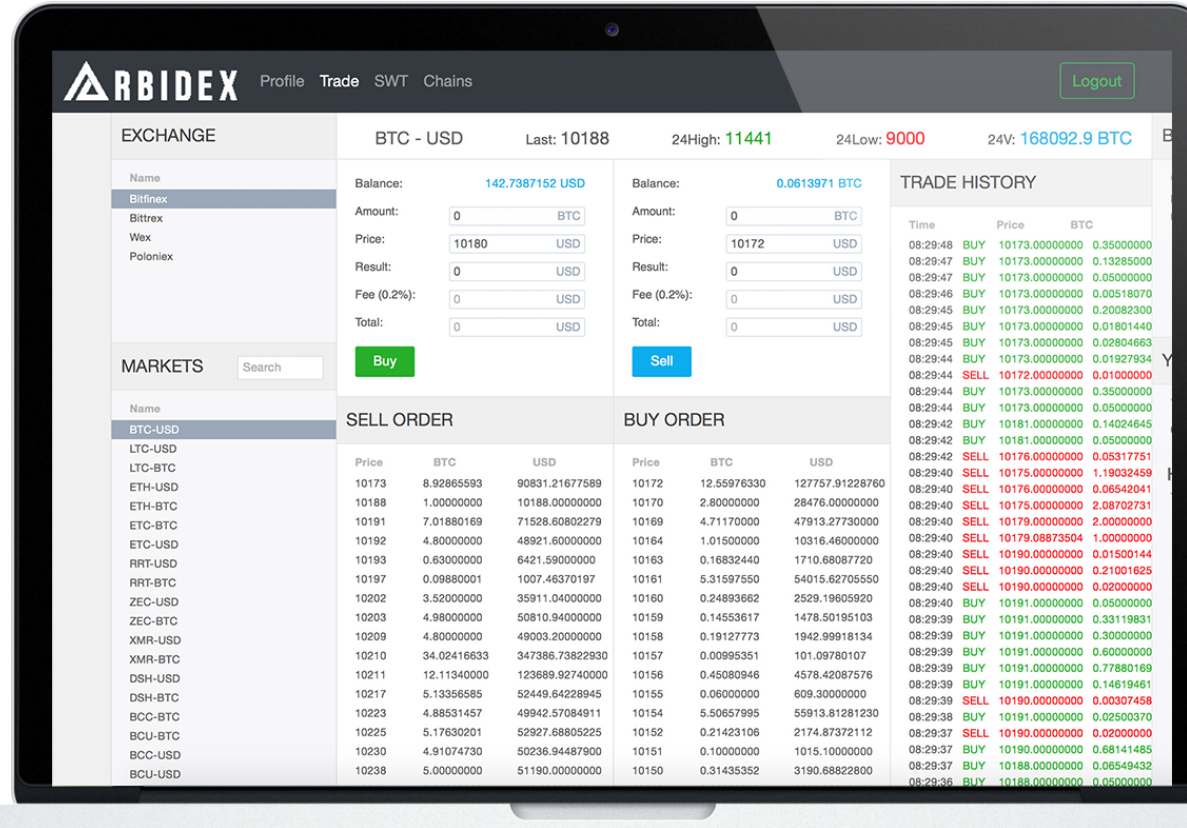Screen dimensions: 1187x828
Task: Open the Profile menu item
Action: 282,81
